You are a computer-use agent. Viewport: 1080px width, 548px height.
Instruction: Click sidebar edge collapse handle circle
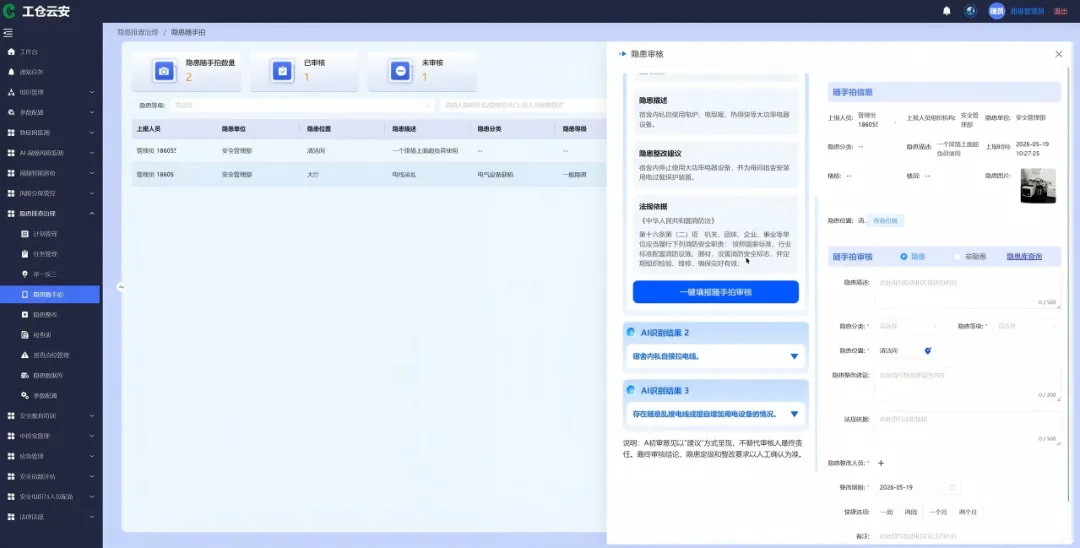[x=121, y=286]
